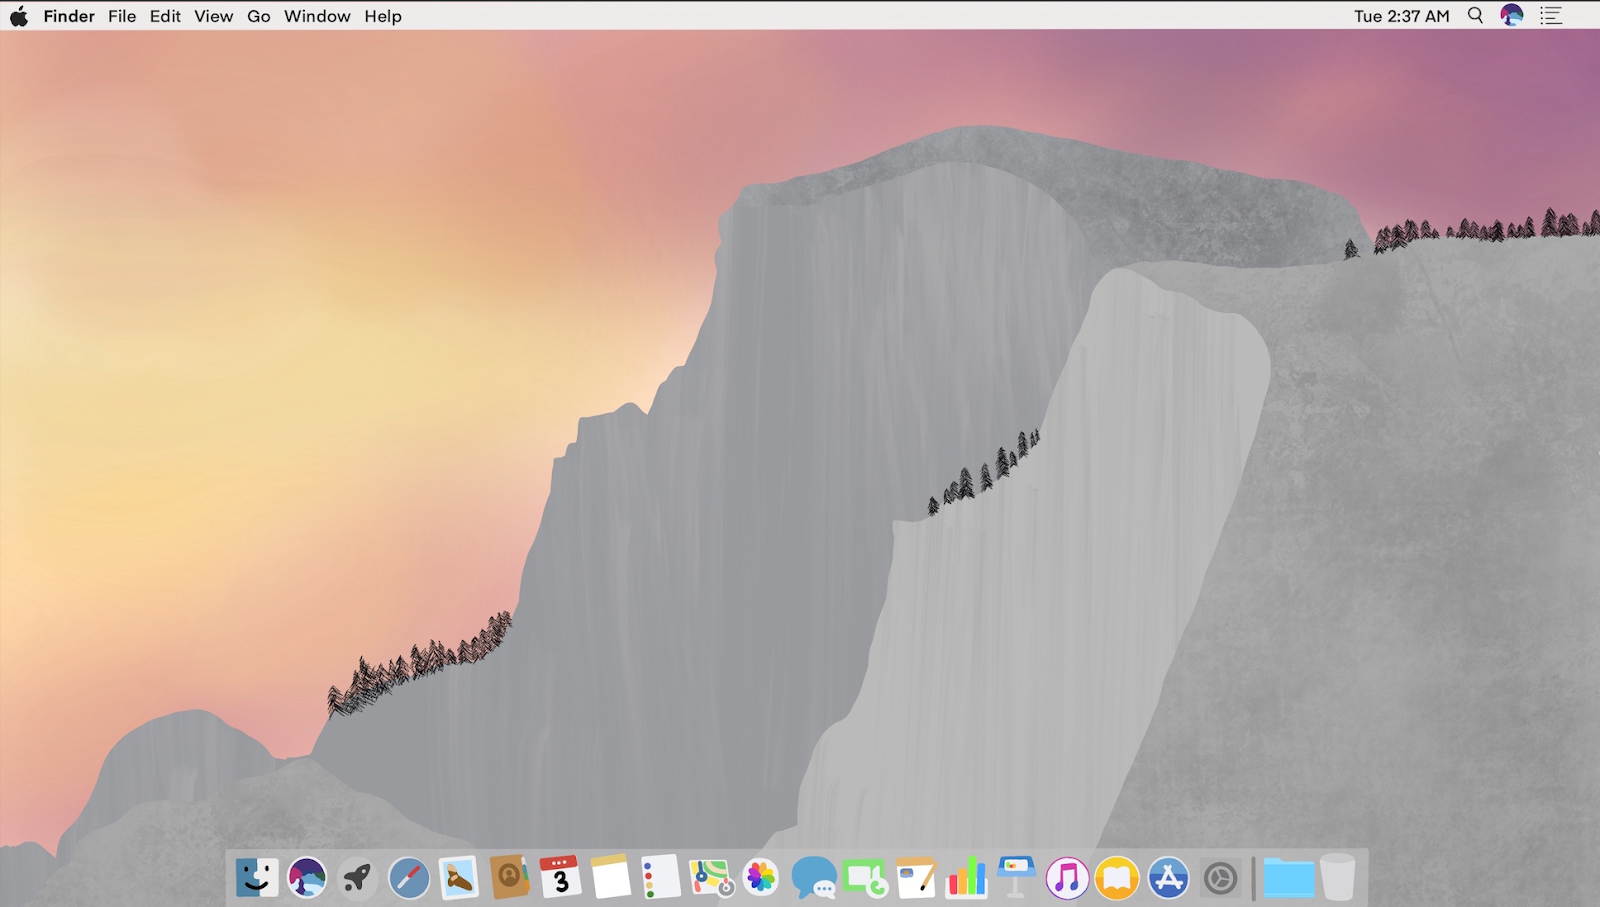The image size is (1600, 907).
Task: Open the blue folder stack in Dock
Action: (1288, 878)
